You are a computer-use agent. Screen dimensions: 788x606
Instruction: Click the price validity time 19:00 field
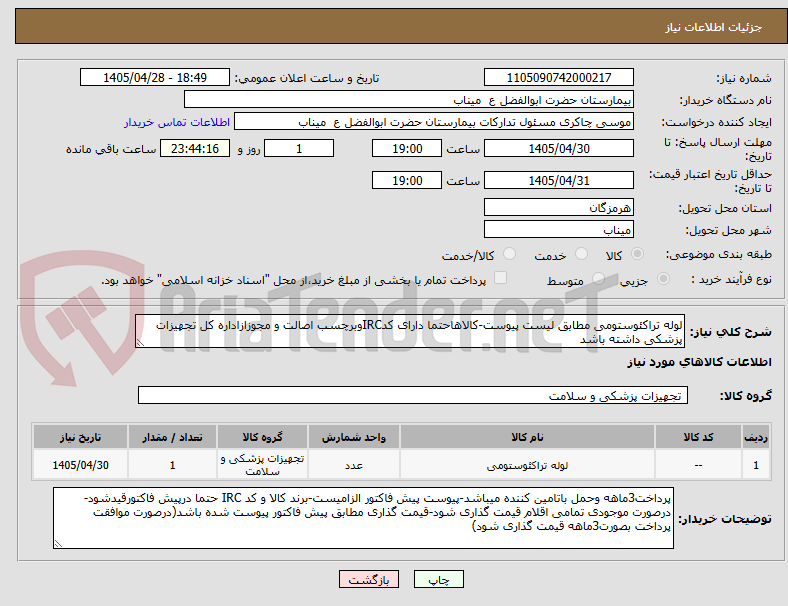coord(407,180)
